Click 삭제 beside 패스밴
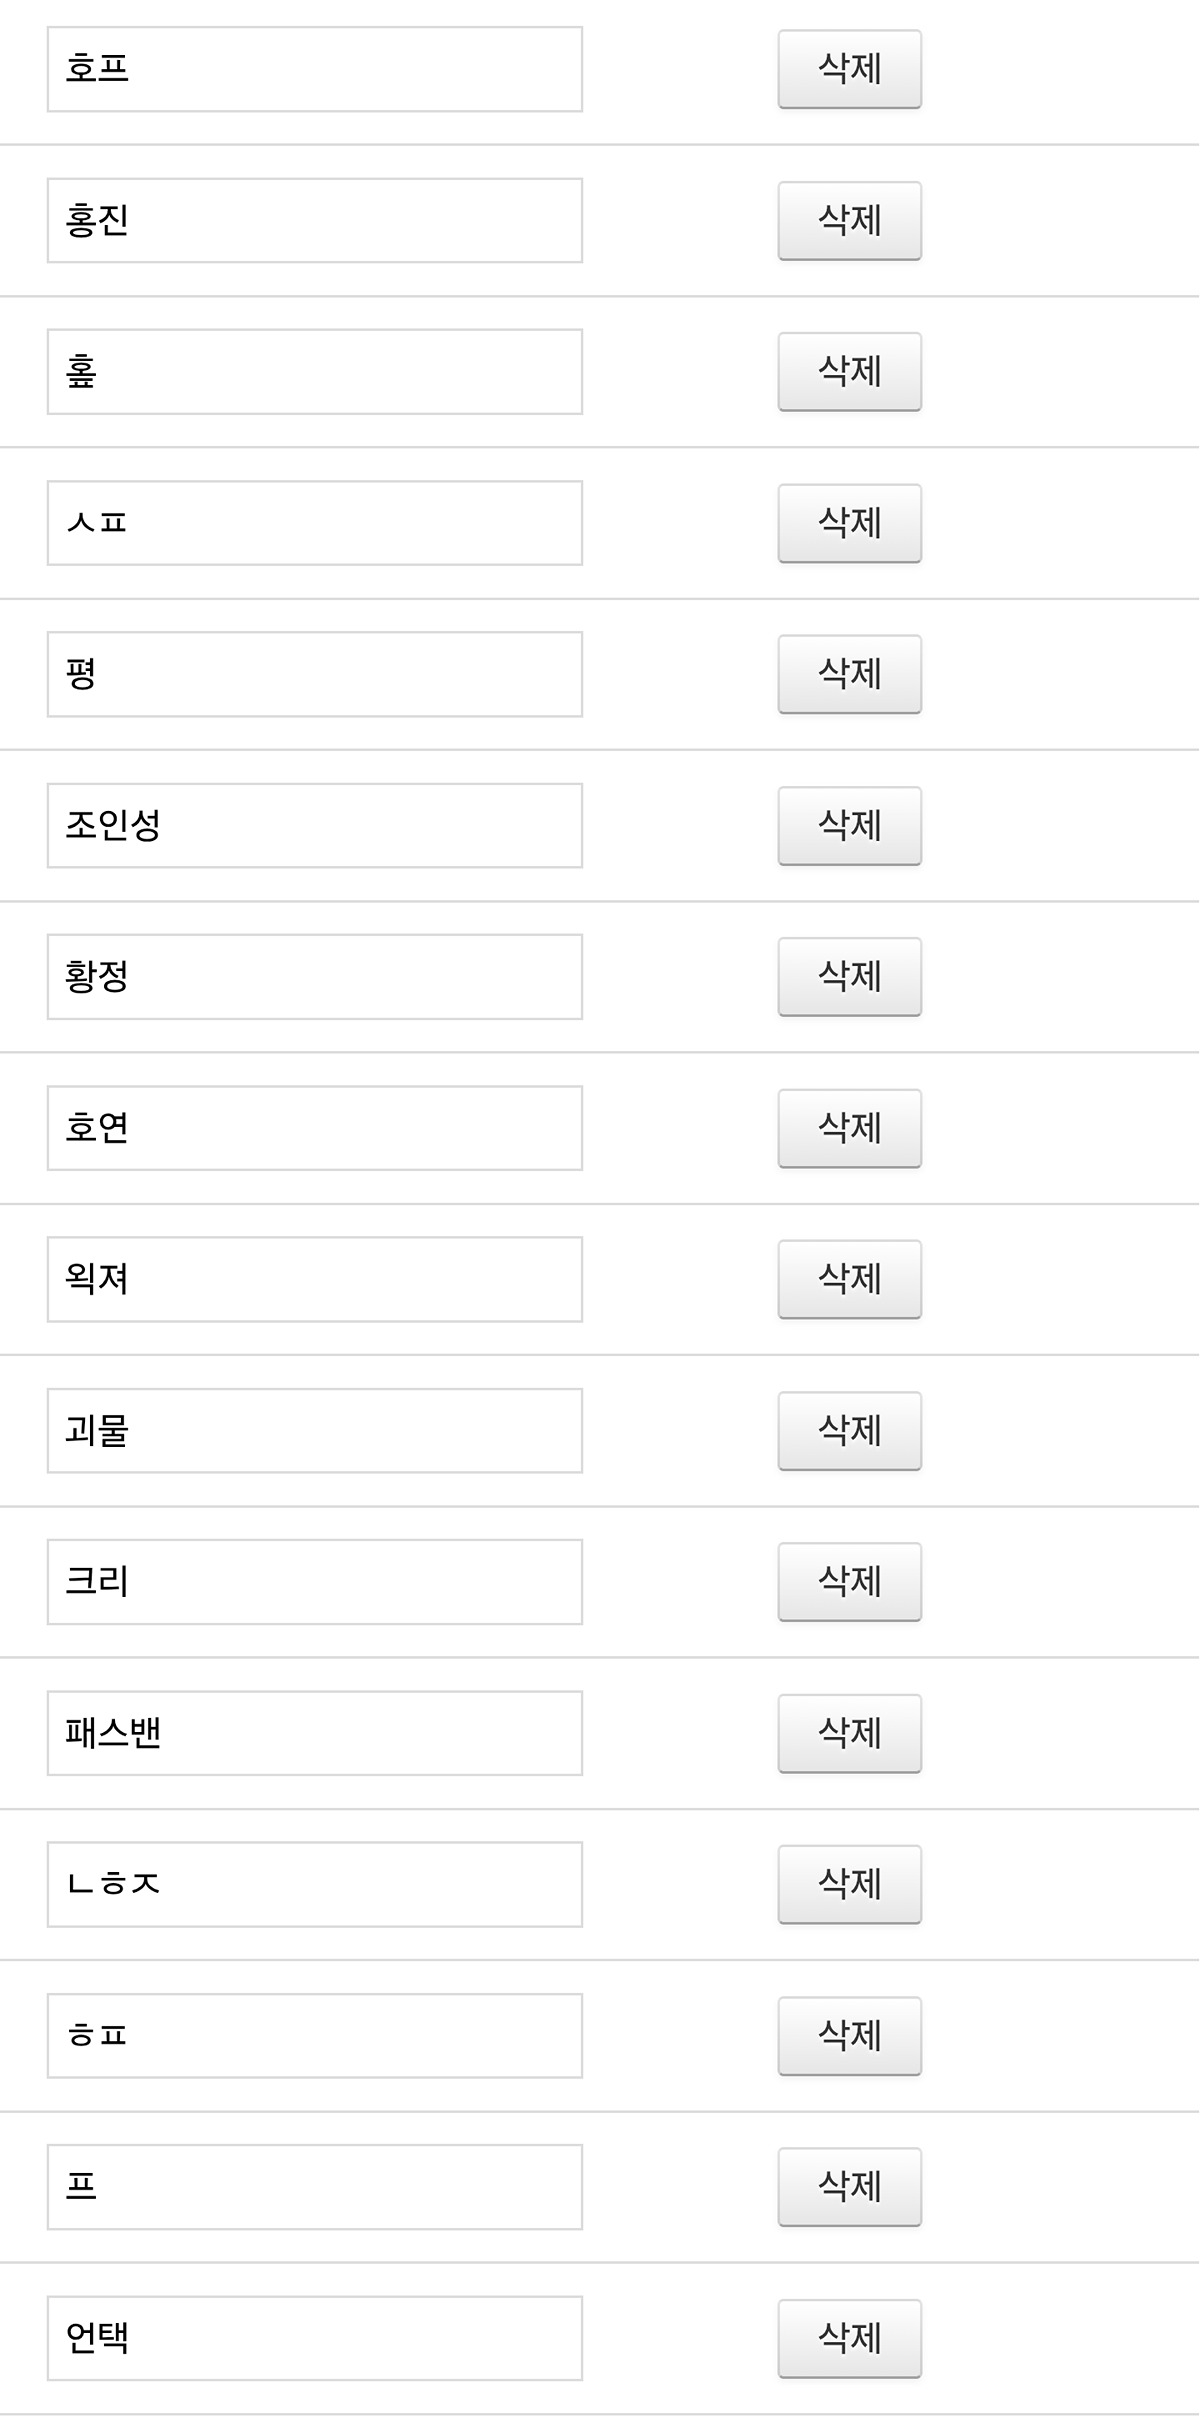Screen dimensions: 1200x2423 point(850,1733)
